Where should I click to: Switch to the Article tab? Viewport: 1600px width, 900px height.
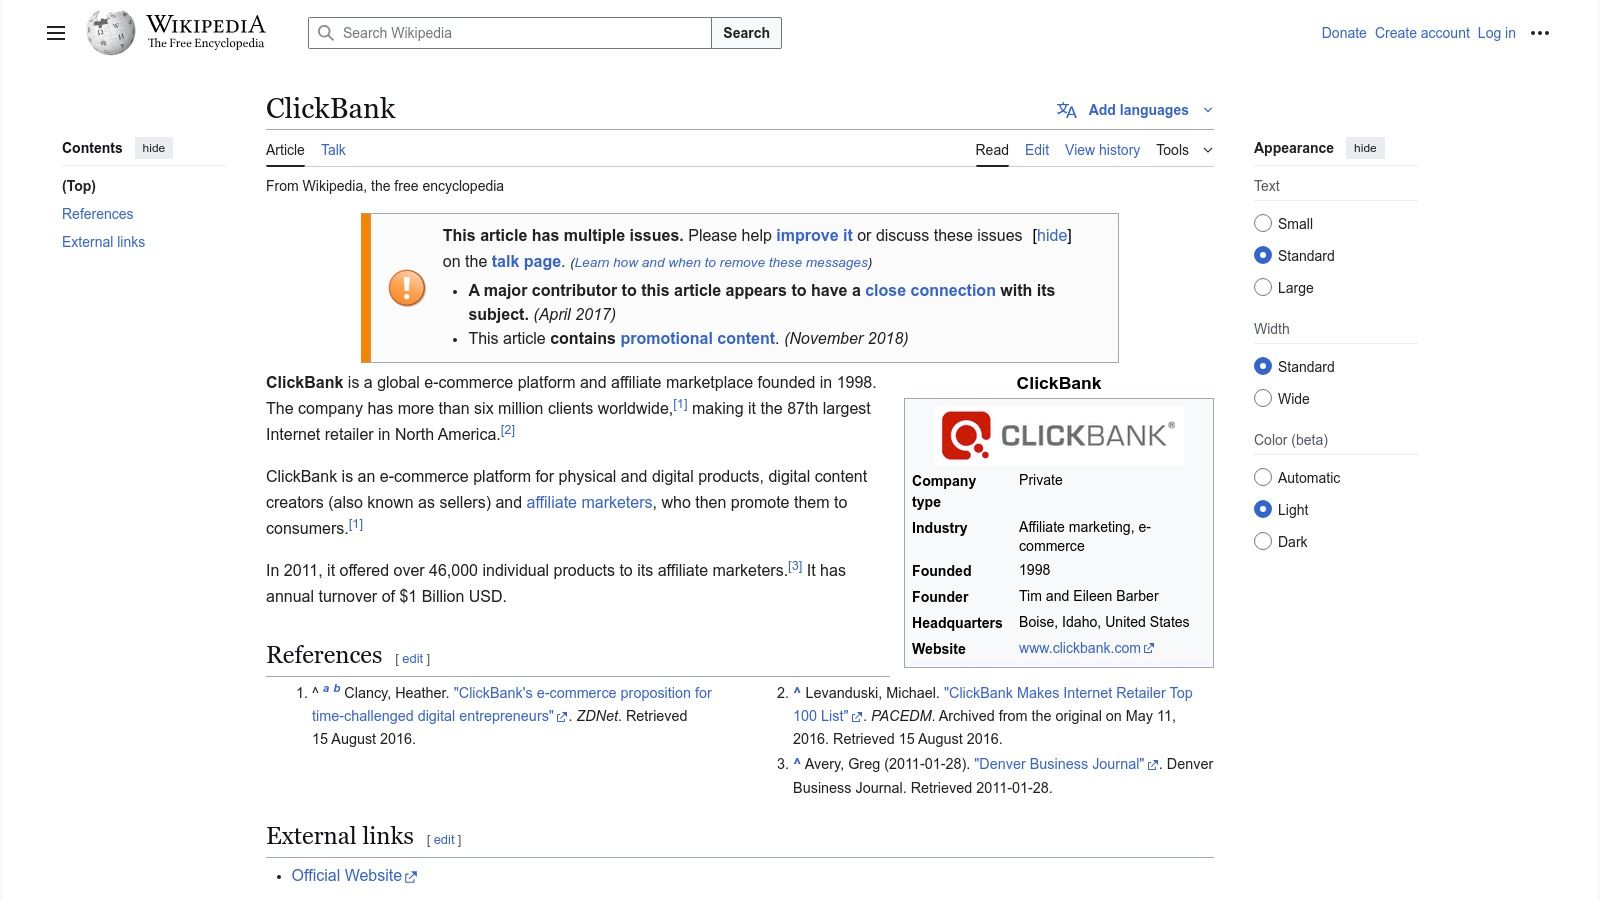(x=285, y=150)
